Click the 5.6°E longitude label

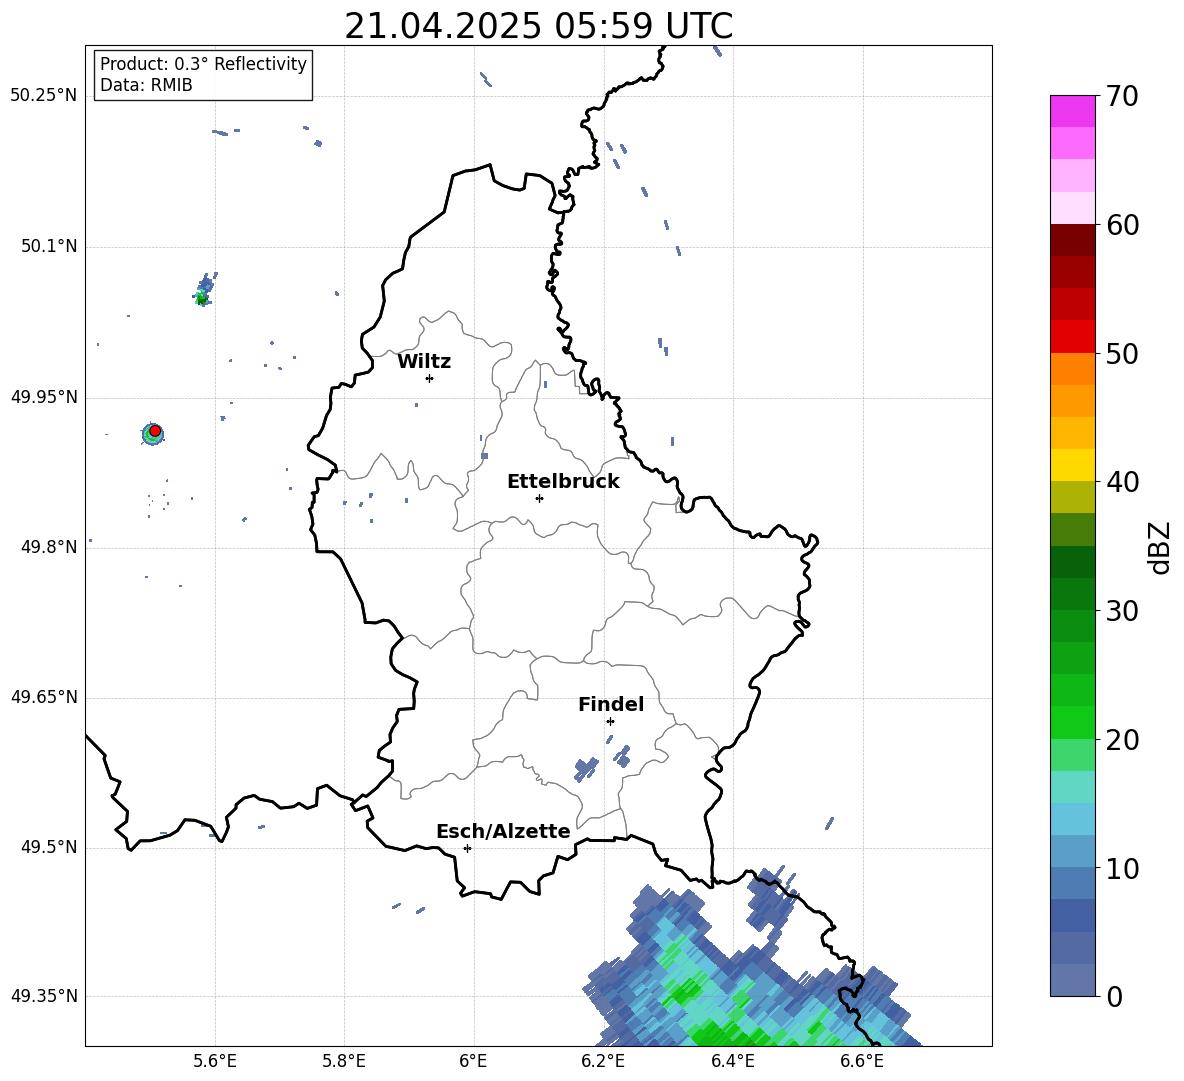(215, 1061)
